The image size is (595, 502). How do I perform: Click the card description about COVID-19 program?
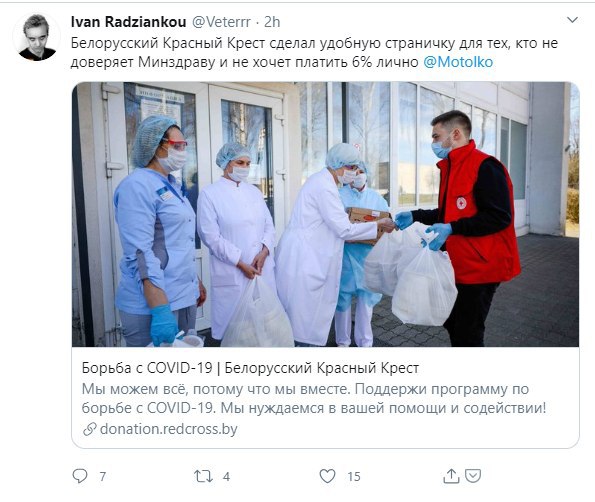pyautogui.click(x=314, y=398)
